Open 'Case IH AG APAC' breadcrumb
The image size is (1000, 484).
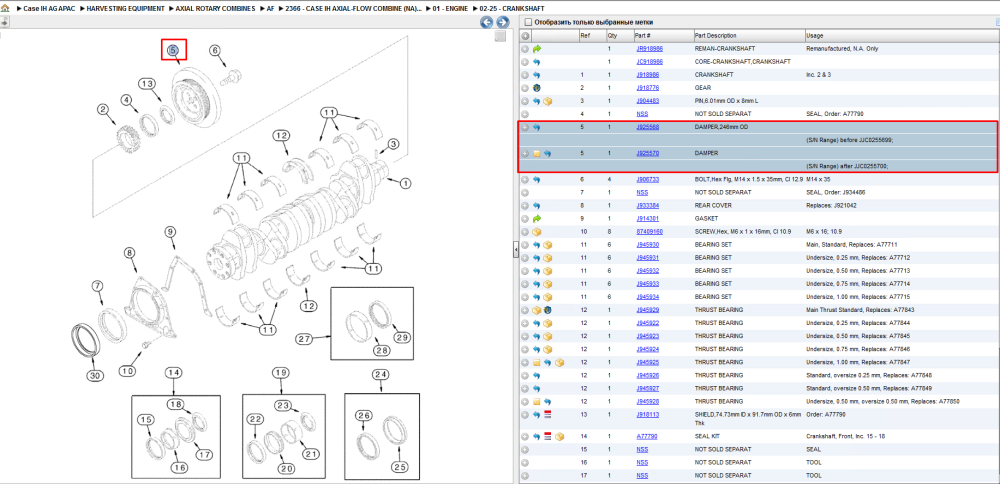(x=50, y=9)
